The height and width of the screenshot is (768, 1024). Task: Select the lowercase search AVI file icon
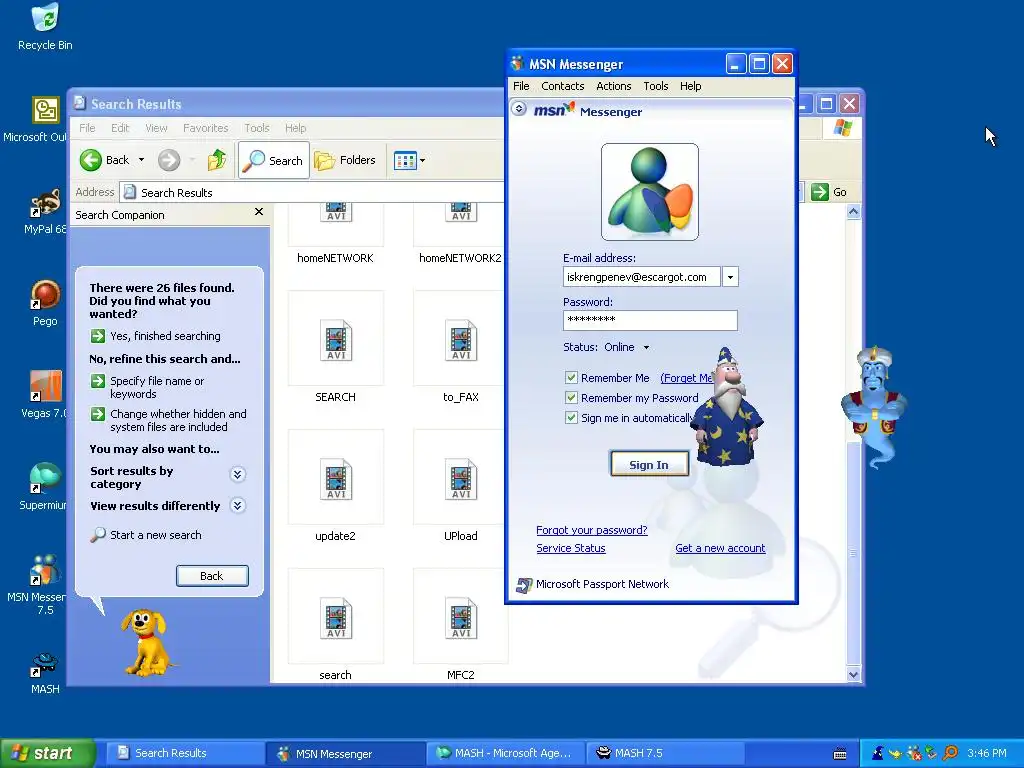pyautogui.click(x=336, y=618)
